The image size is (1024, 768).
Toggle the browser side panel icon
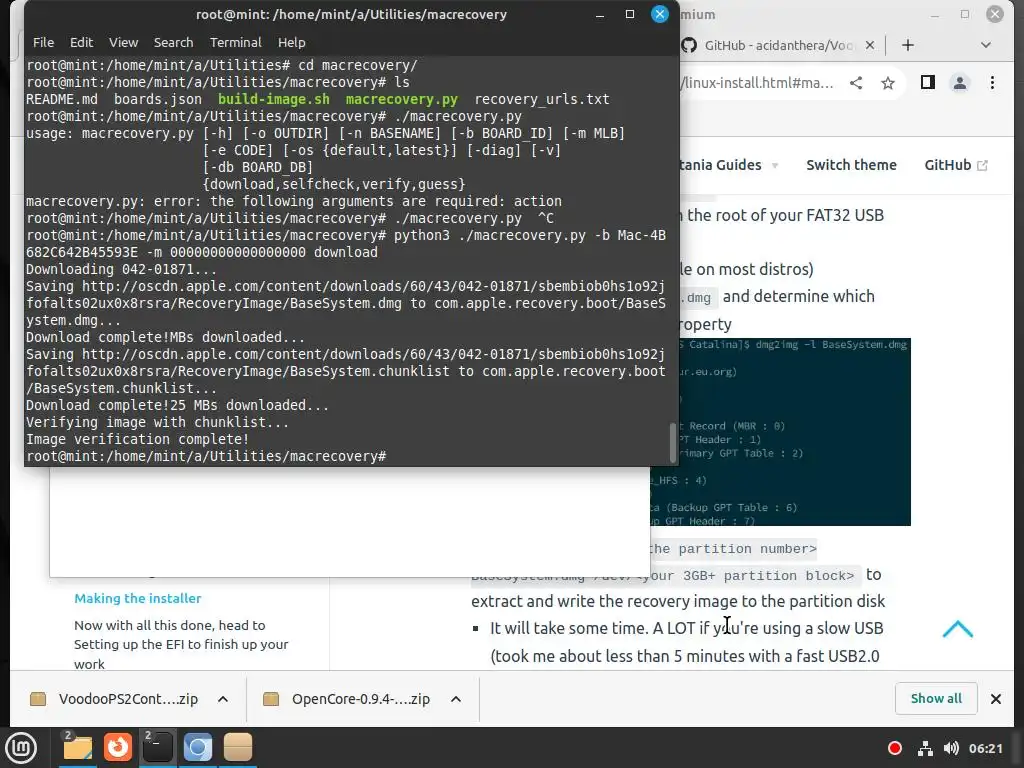coord(927,82)
